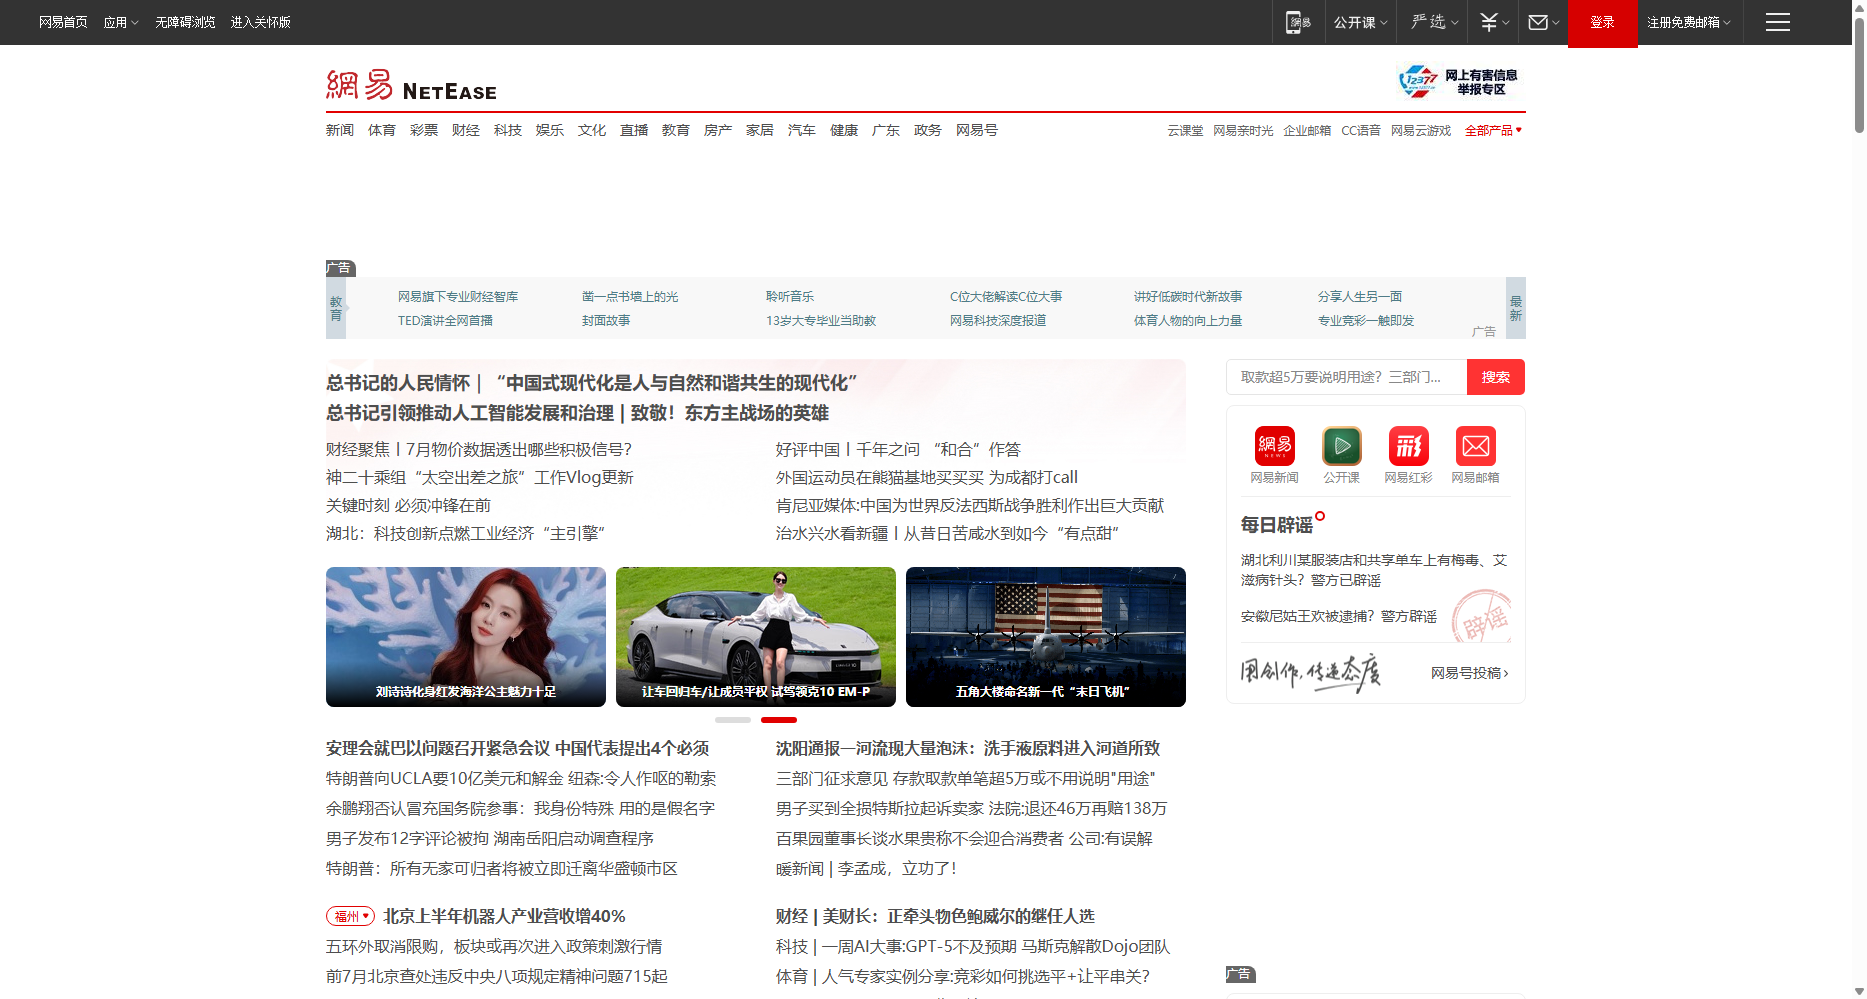Screen dimensions: 1867x999
Task: Show previous carousel slide via 教育 arrow
Action: coord(336,308)
